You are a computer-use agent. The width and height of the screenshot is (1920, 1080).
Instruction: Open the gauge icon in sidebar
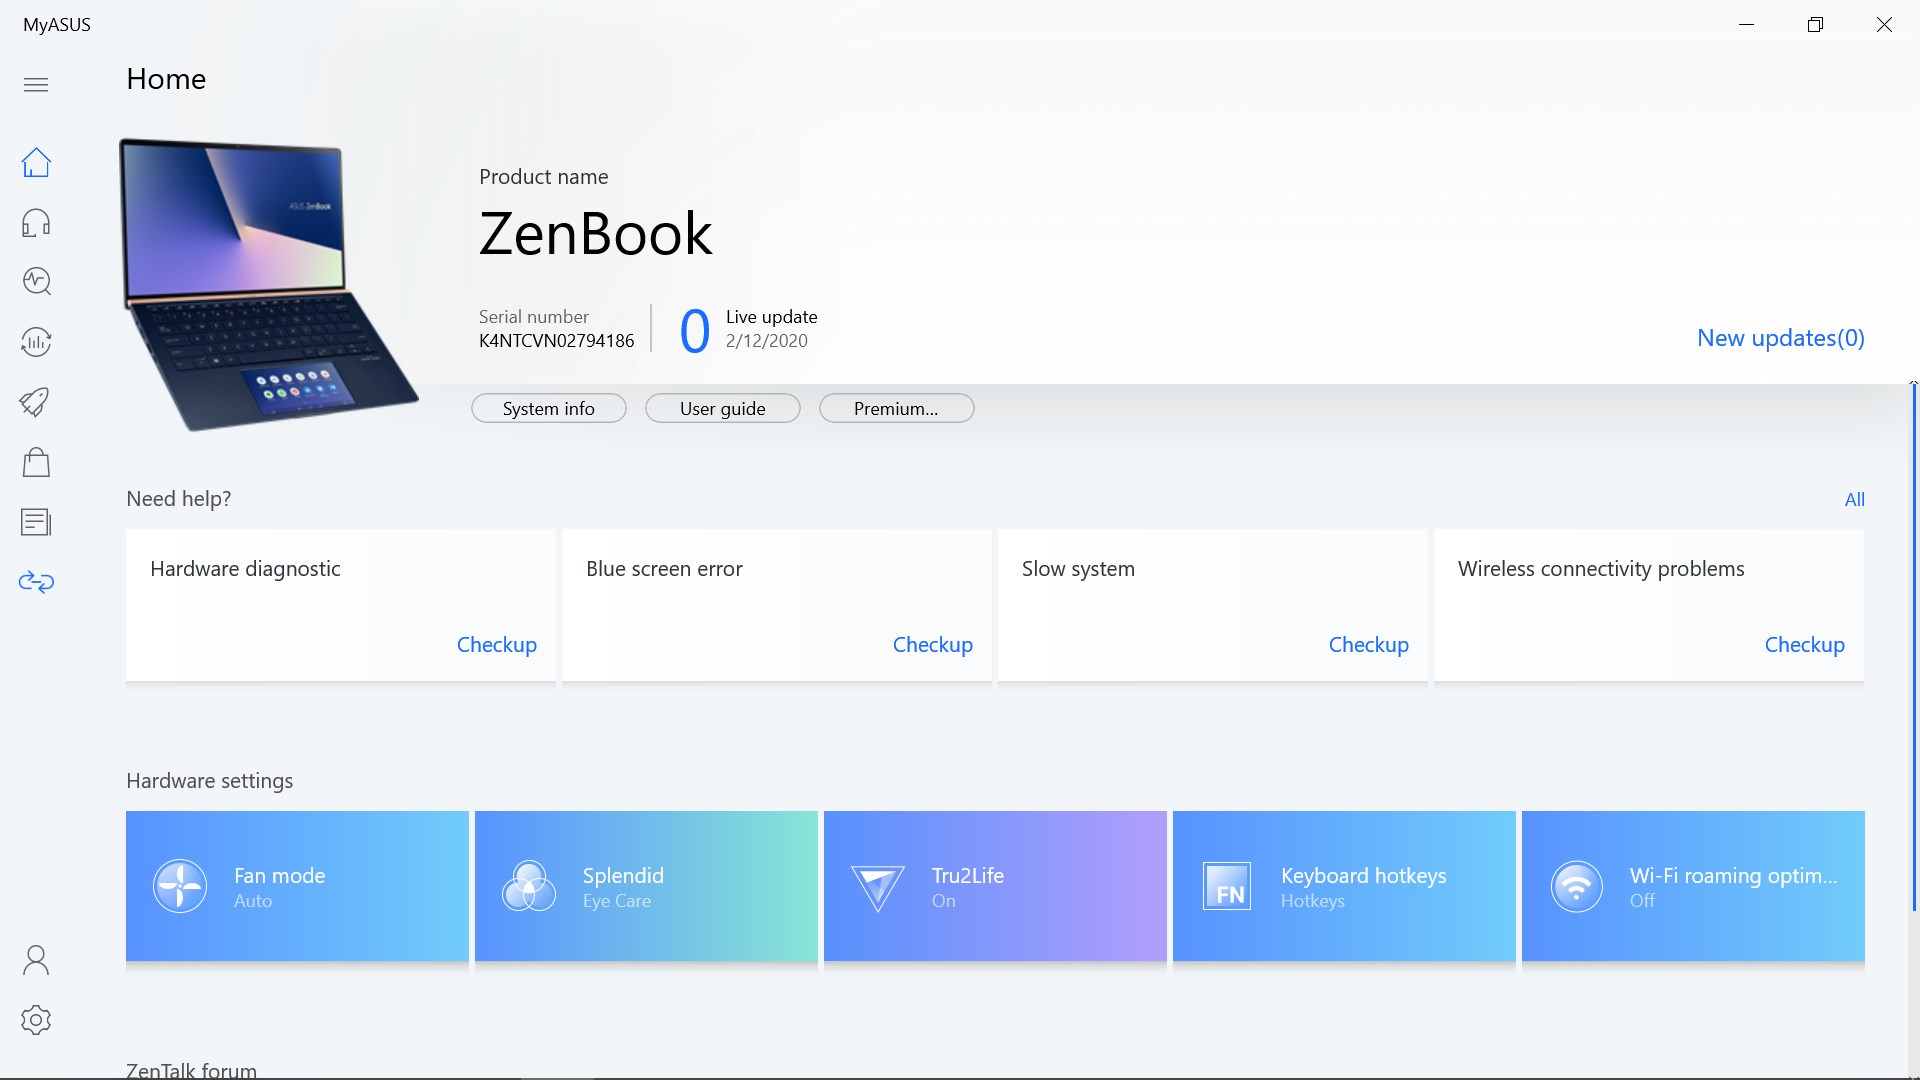36,342
